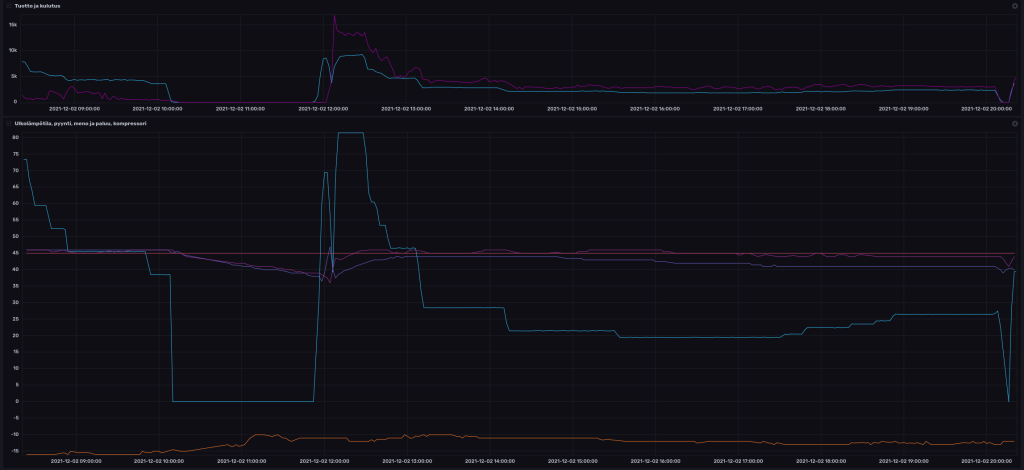Click the 80 y-axis label on bottom chart
The height and width of the screenshot is (470, 1024).
point(16,138)
